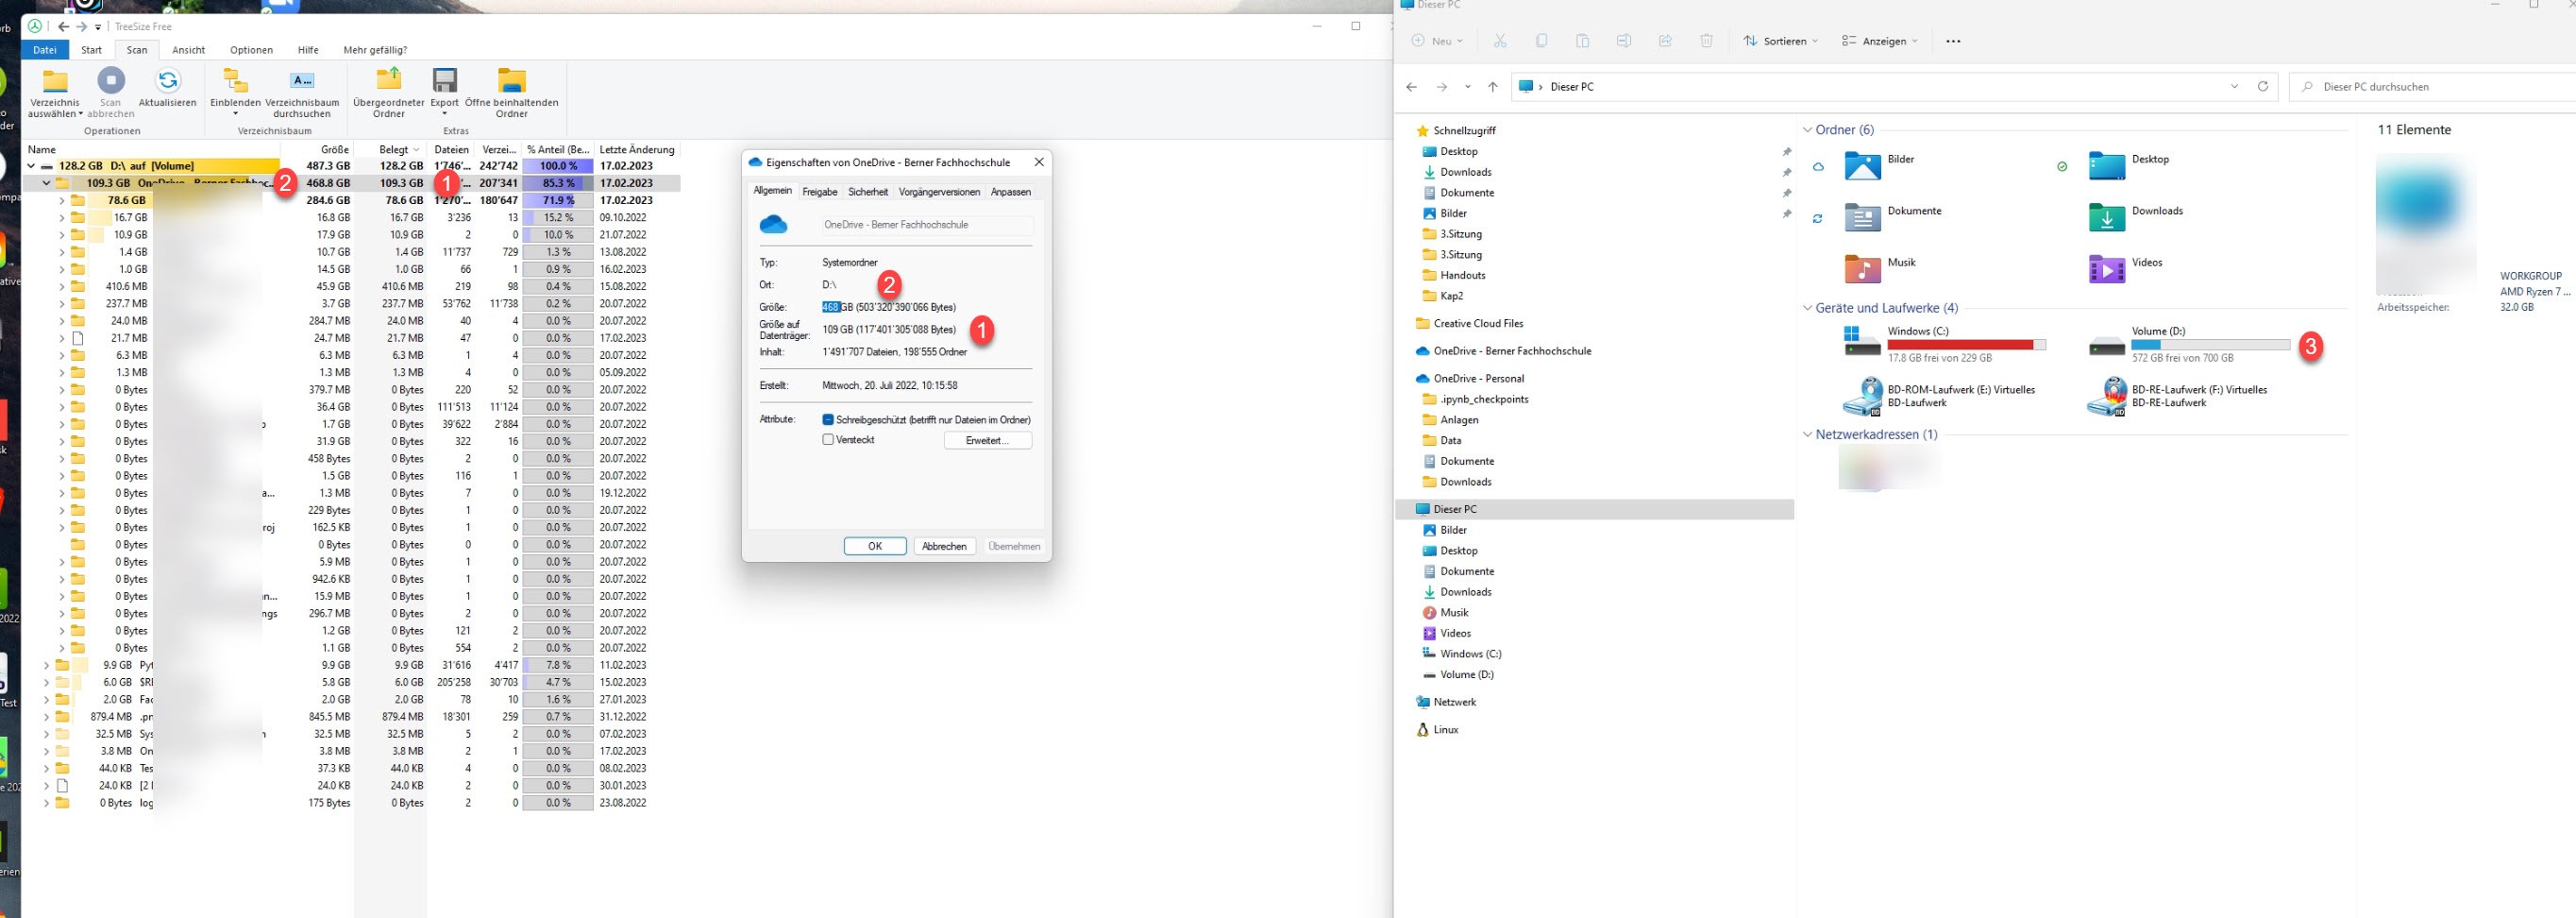2576x918 pixels.
Task: Click the copy icon in Explorer toolbar
Action: point(1541,41)
